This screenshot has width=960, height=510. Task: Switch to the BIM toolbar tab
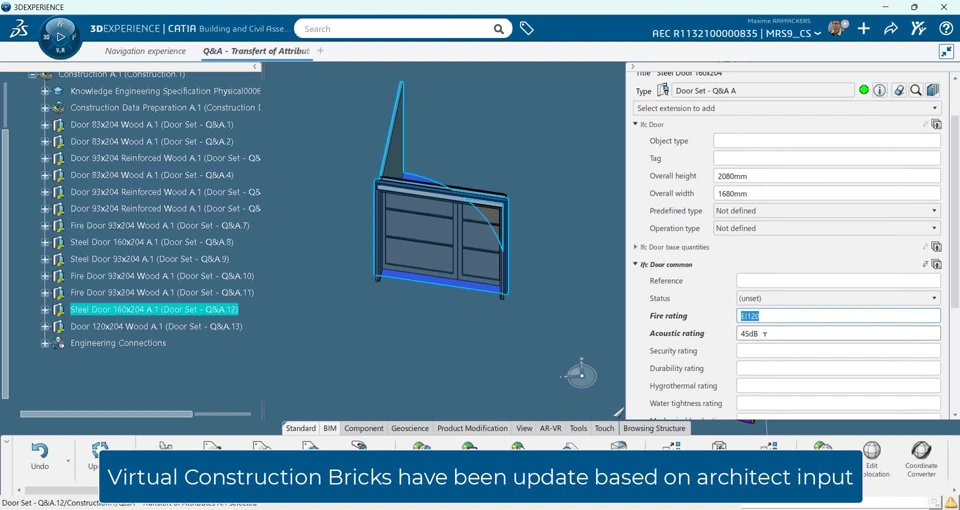pyautogui.click(x=330, y=429)
